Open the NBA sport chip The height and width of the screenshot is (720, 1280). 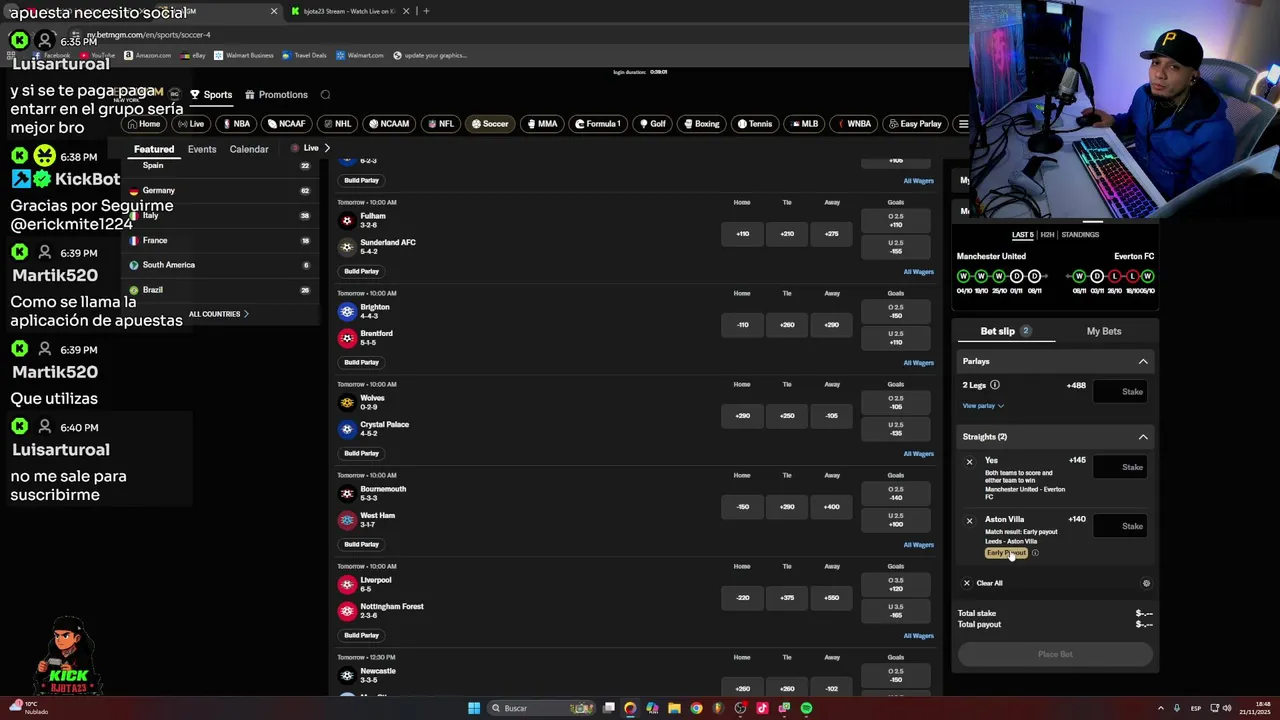(236, 124)
